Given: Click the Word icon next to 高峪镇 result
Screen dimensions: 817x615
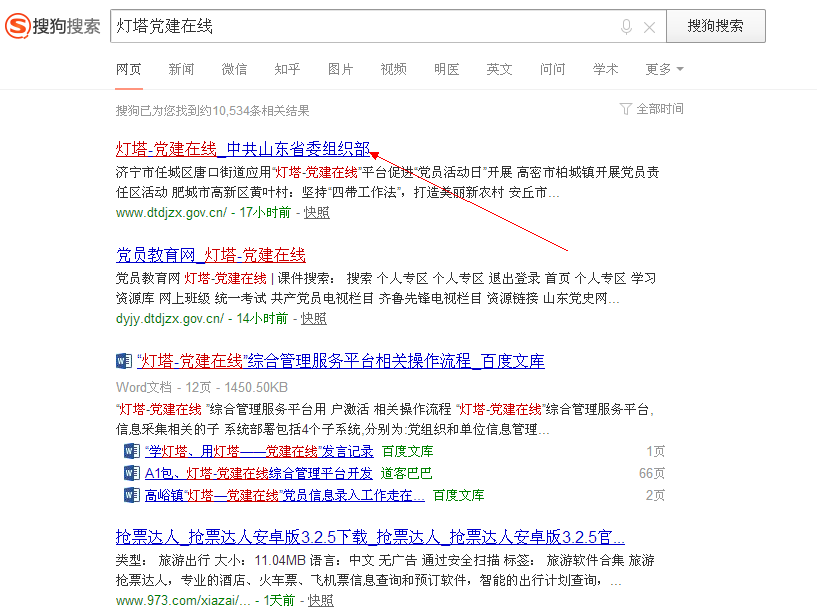Looking at the screenshot, I should [x=132, y=495].
